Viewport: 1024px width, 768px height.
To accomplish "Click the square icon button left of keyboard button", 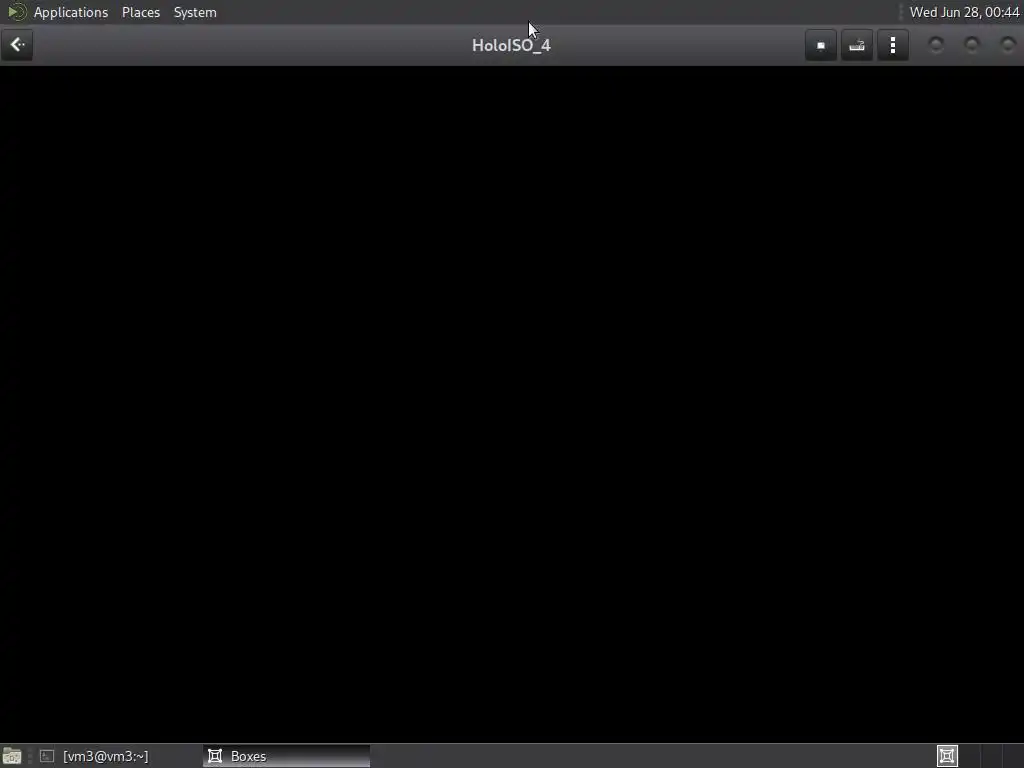I will (821, 45).
